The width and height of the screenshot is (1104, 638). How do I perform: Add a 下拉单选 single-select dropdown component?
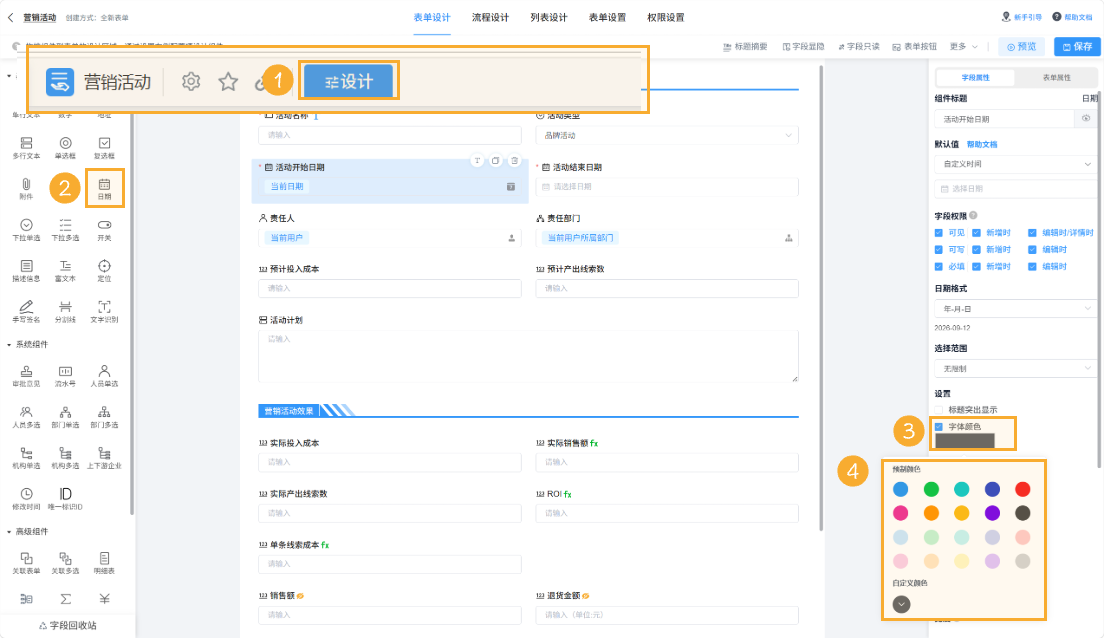(x=26, y=230)
